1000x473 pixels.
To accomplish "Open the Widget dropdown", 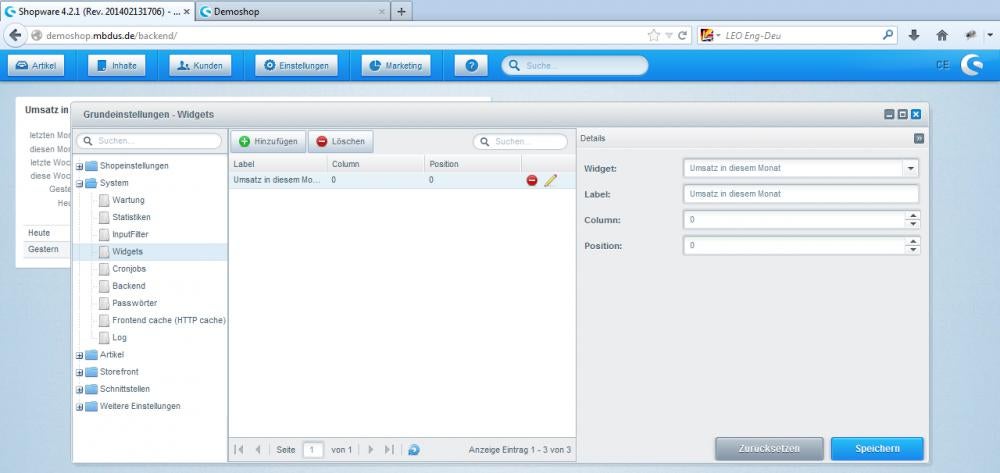I will point(911,168).
